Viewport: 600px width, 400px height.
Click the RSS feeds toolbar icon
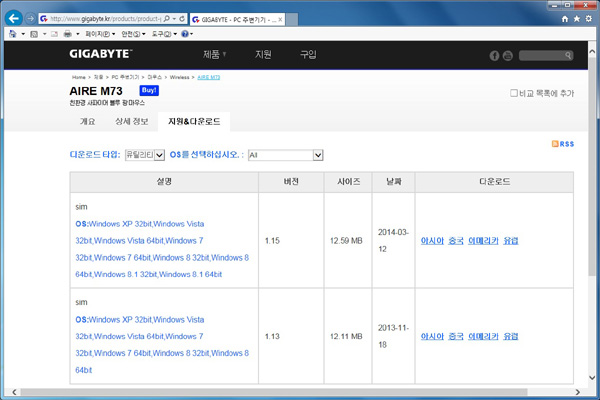pyautogui.click(x=34, y=34)
